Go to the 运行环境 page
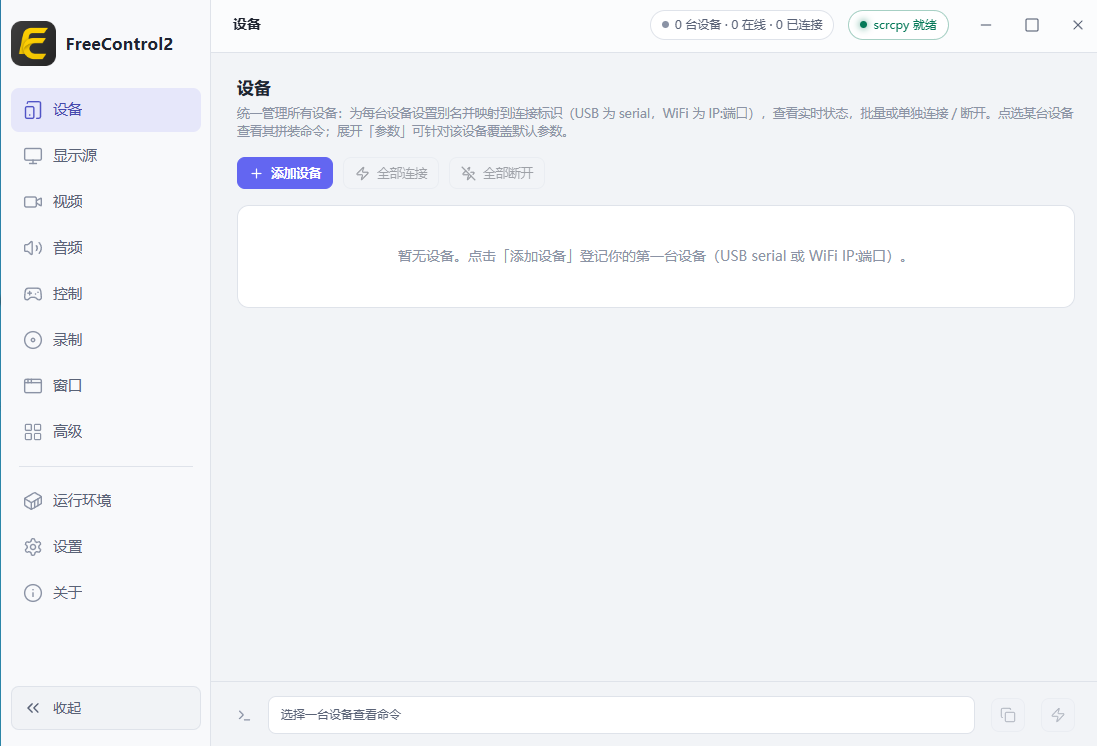This screenshot has width=1097, height=746. tap(106, 500)
